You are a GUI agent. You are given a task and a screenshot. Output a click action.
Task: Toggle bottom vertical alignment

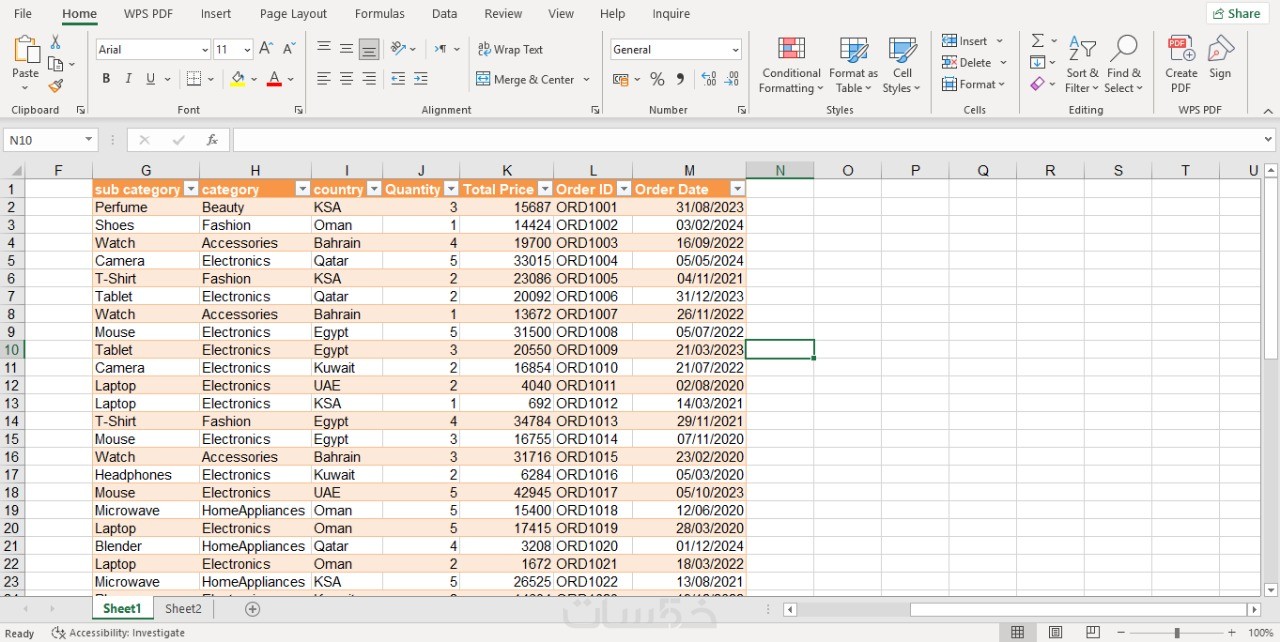coord(369,49)
